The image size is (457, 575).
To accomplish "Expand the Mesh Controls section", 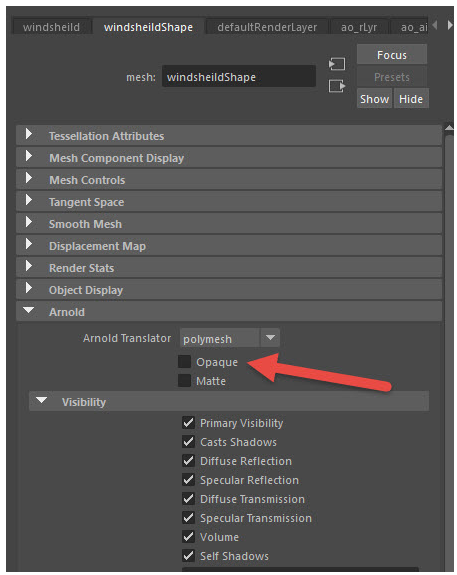I will click(229, 180).
